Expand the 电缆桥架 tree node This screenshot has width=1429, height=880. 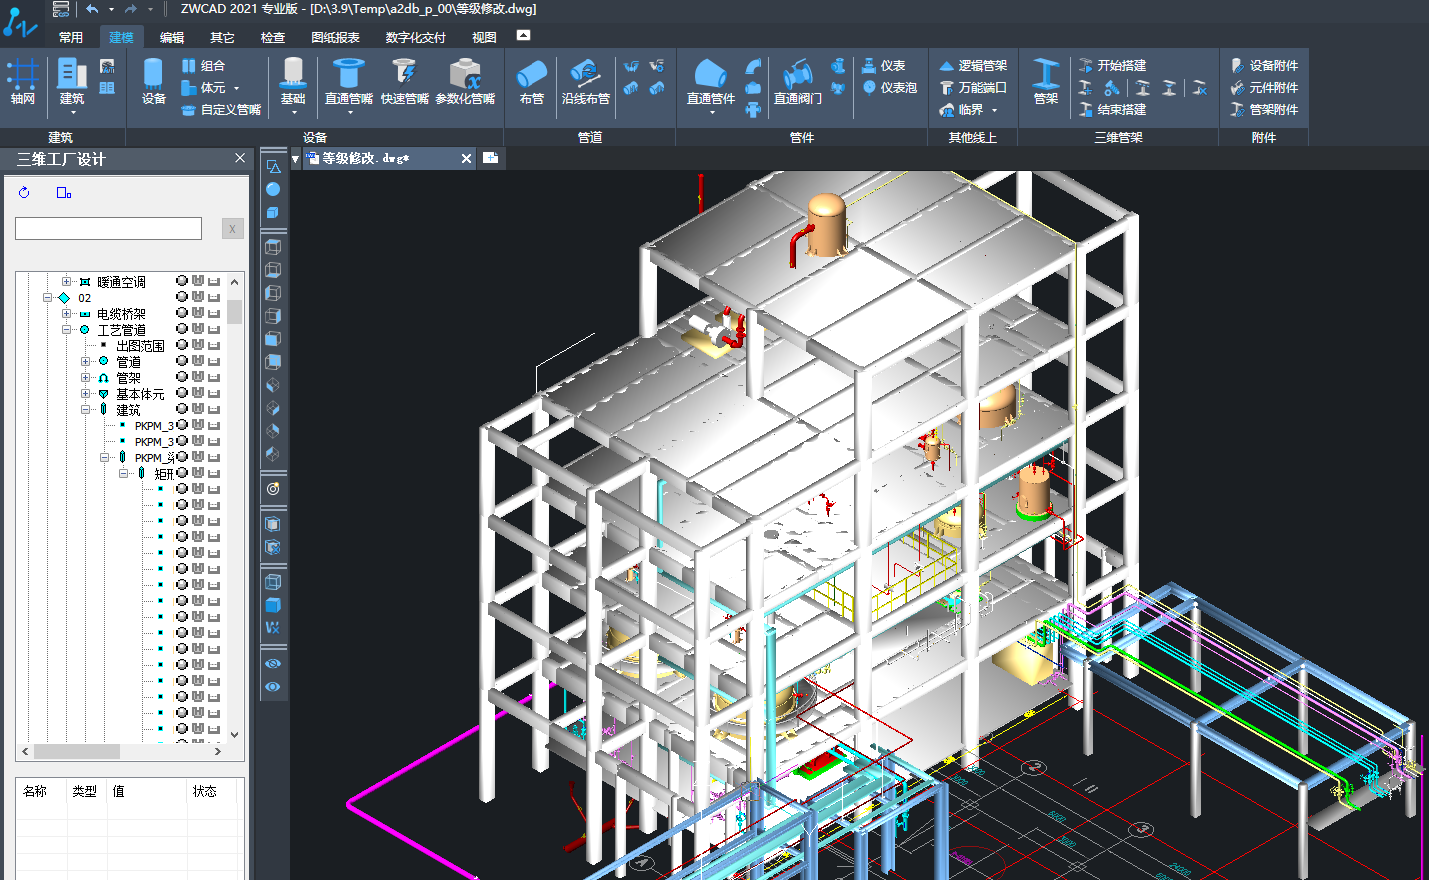[x=67, y=314]
